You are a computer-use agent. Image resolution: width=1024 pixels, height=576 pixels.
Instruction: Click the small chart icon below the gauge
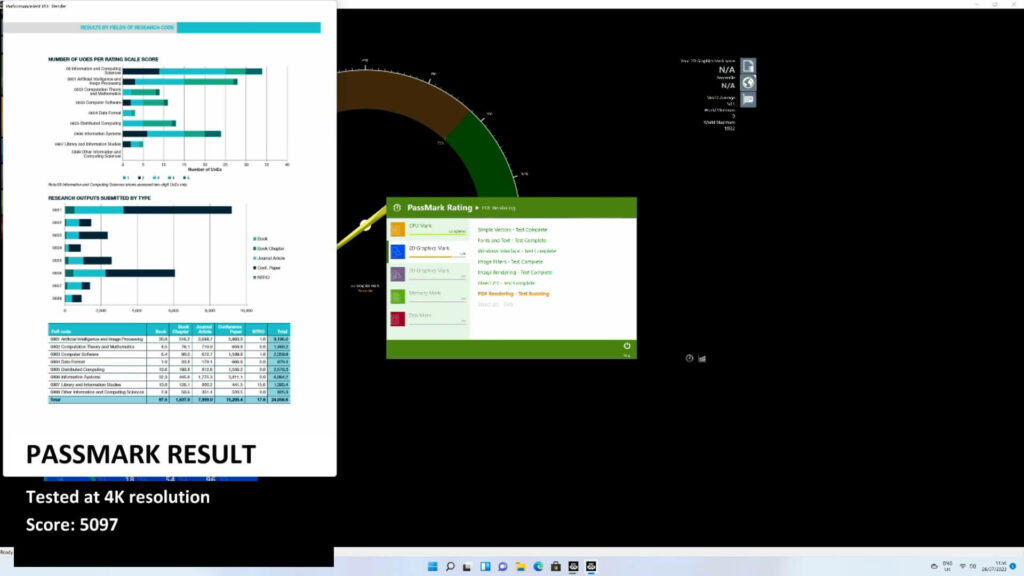(702, 359)
